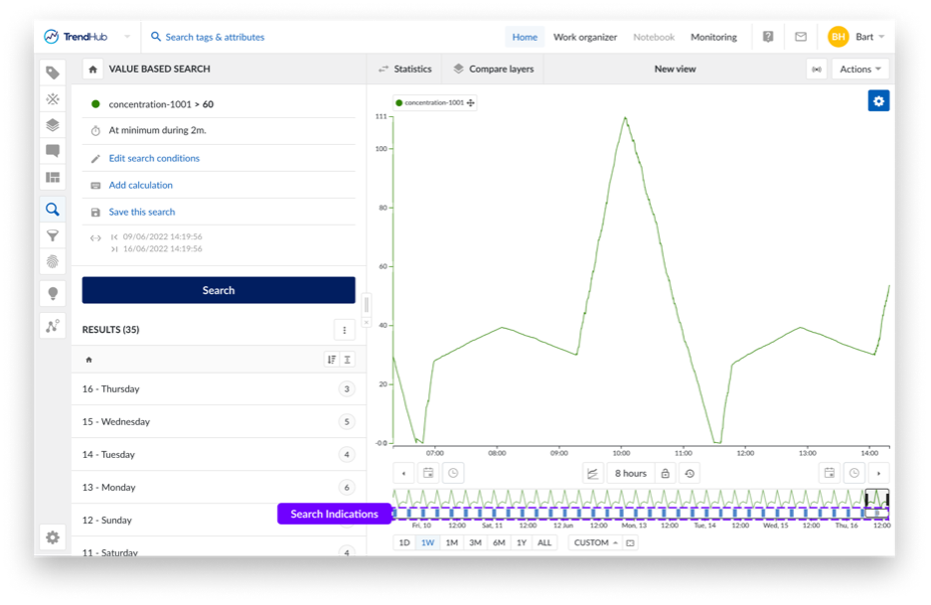
Task: Expand the 14 - Tuesday results group
Action: click(218, 454)
